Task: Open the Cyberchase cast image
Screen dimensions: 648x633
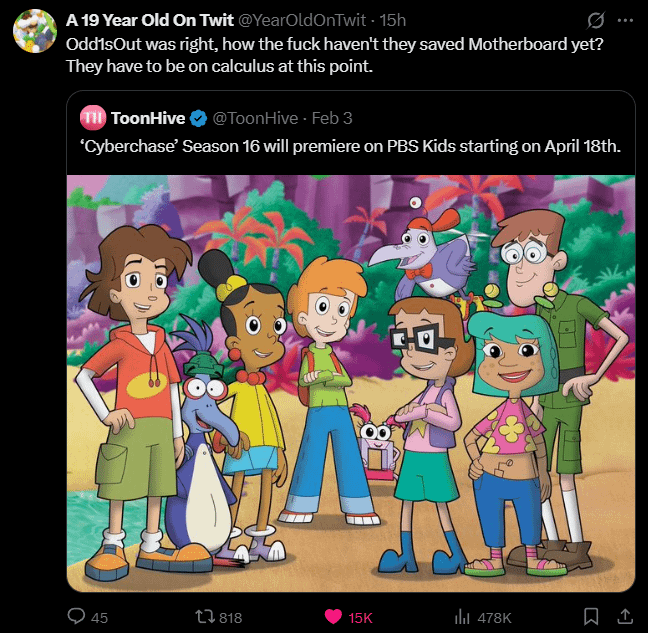Action: (351, 383)
